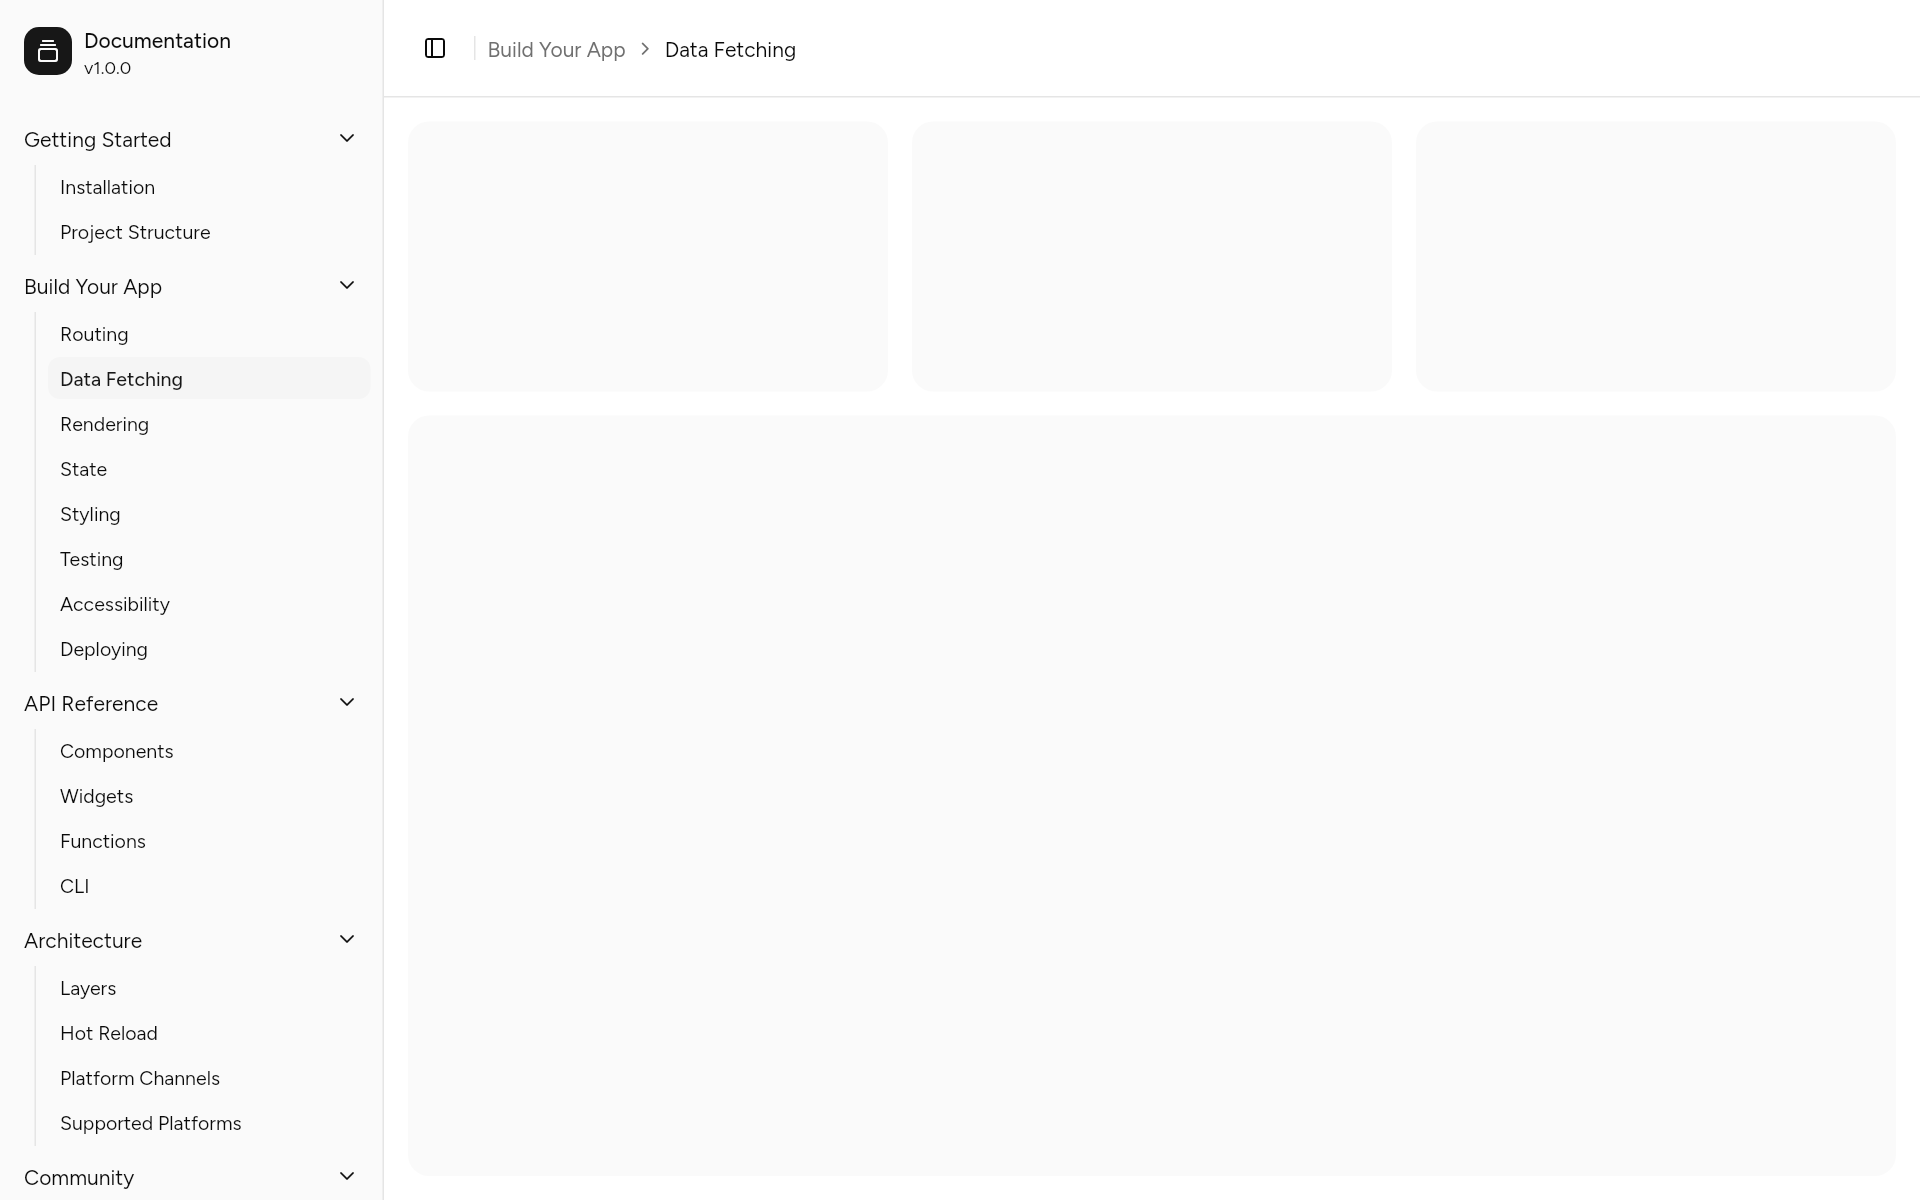Collapse the Getting Started section chevron
Image resolution: width=1920 pixels, height=1200 pixels.
coord(347,138)
